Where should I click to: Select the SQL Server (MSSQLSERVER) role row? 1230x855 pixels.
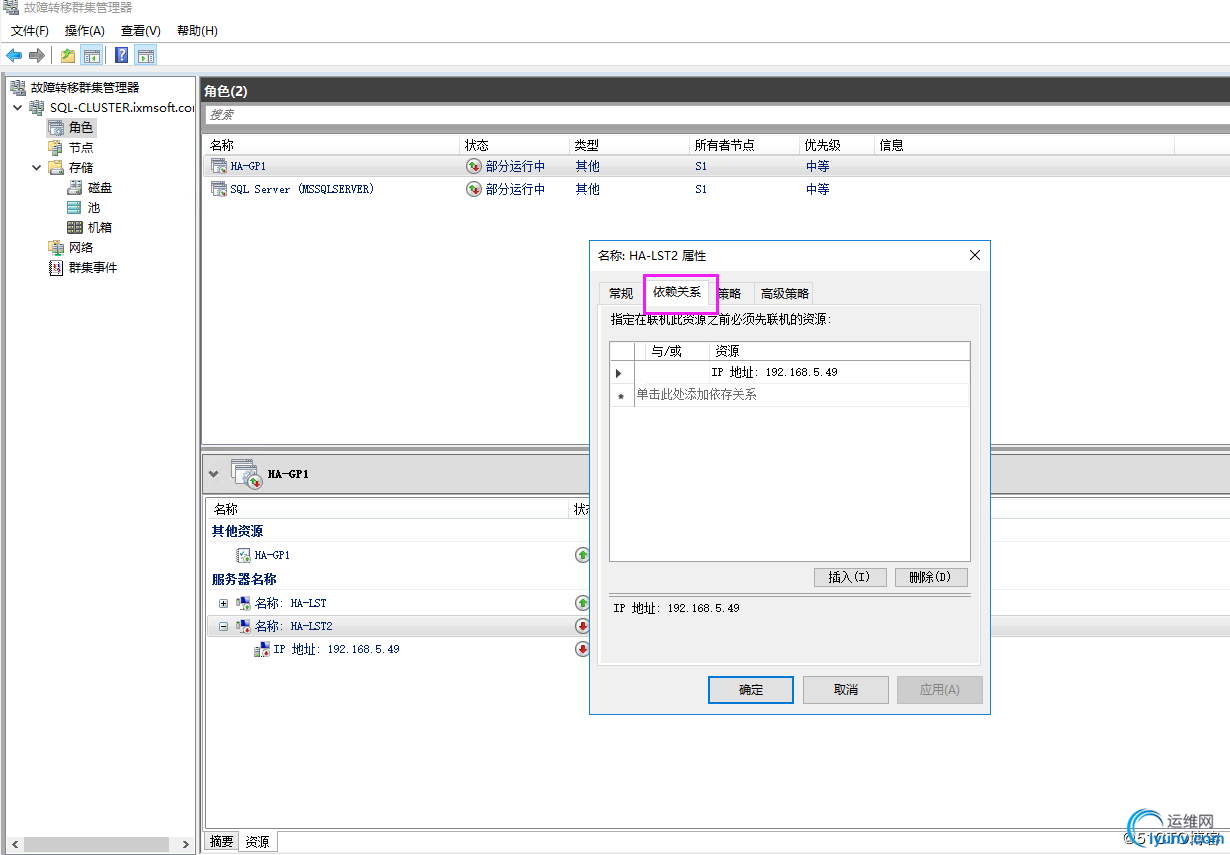[x=714, y=189]
